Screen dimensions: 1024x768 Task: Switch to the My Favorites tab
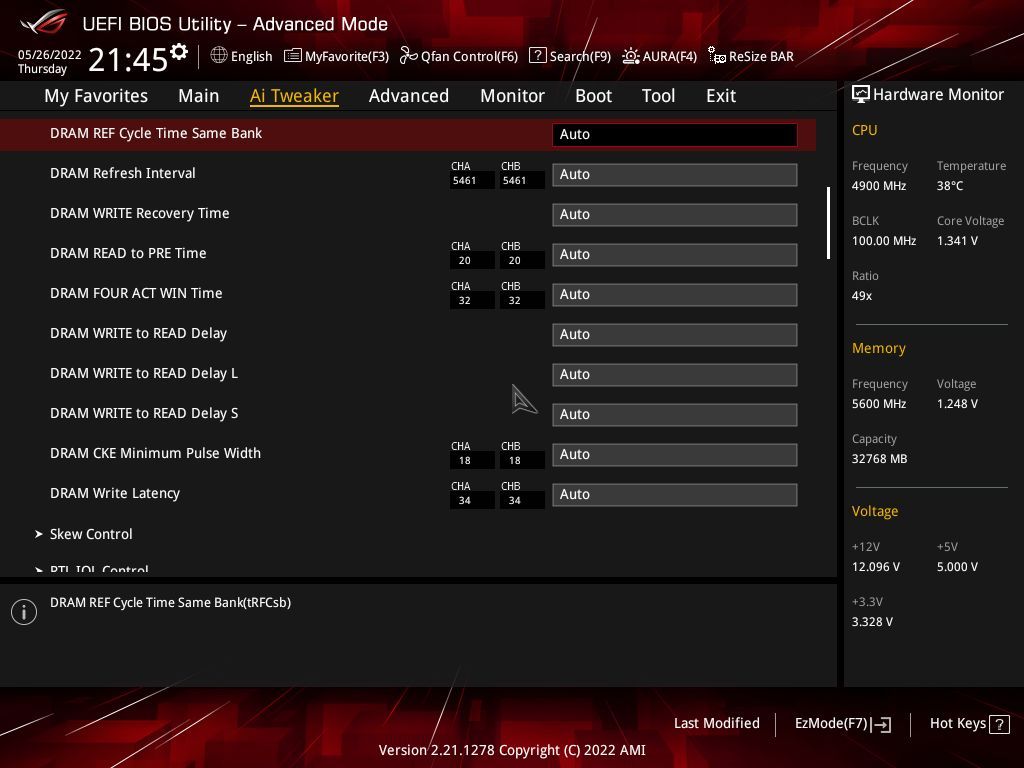[x=96, y=96]
